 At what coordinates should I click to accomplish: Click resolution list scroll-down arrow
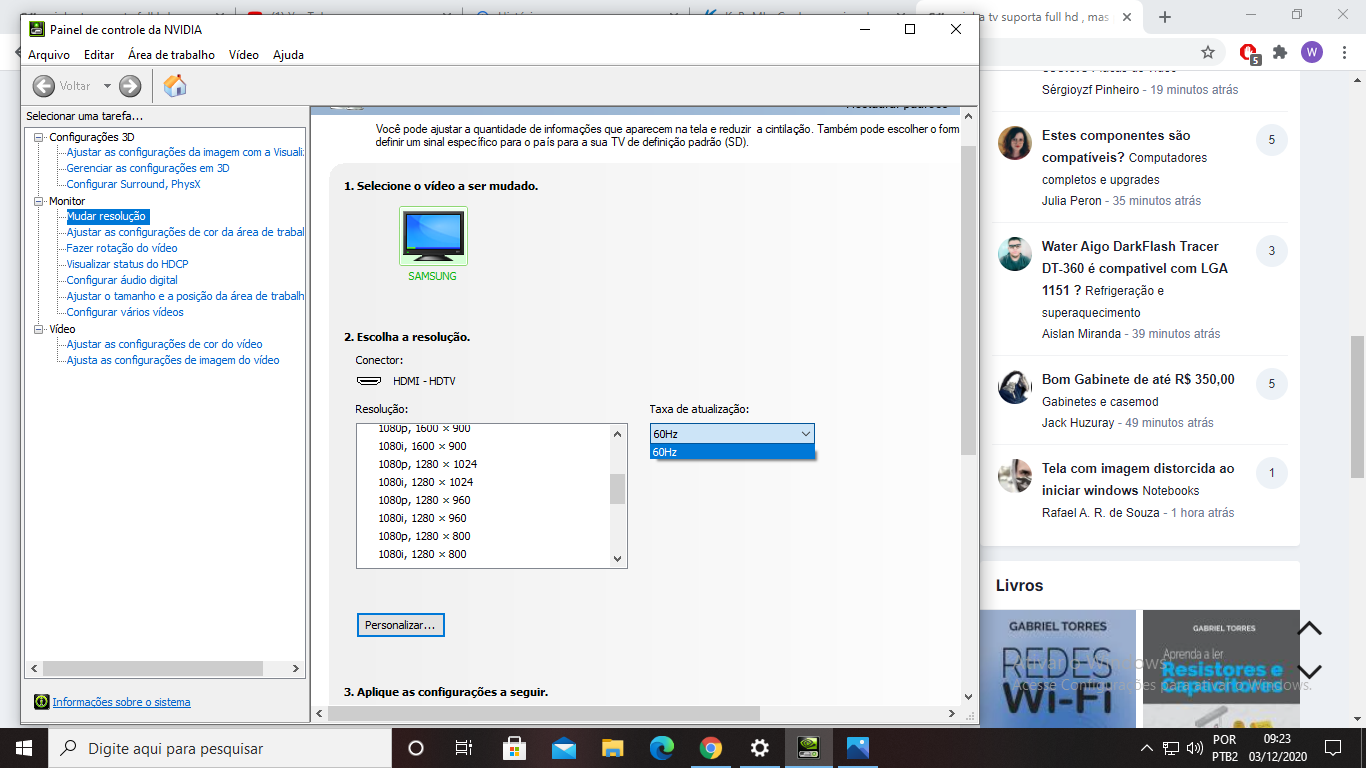(617, 559)
